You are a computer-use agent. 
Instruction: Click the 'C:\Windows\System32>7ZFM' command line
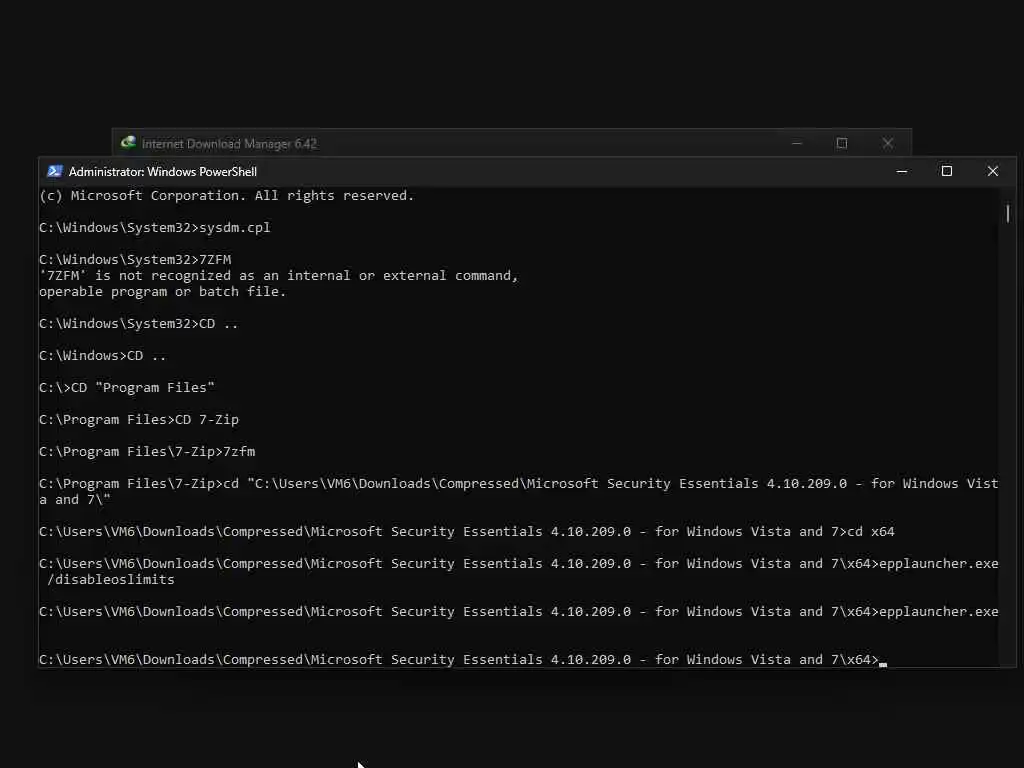point(135,260)
